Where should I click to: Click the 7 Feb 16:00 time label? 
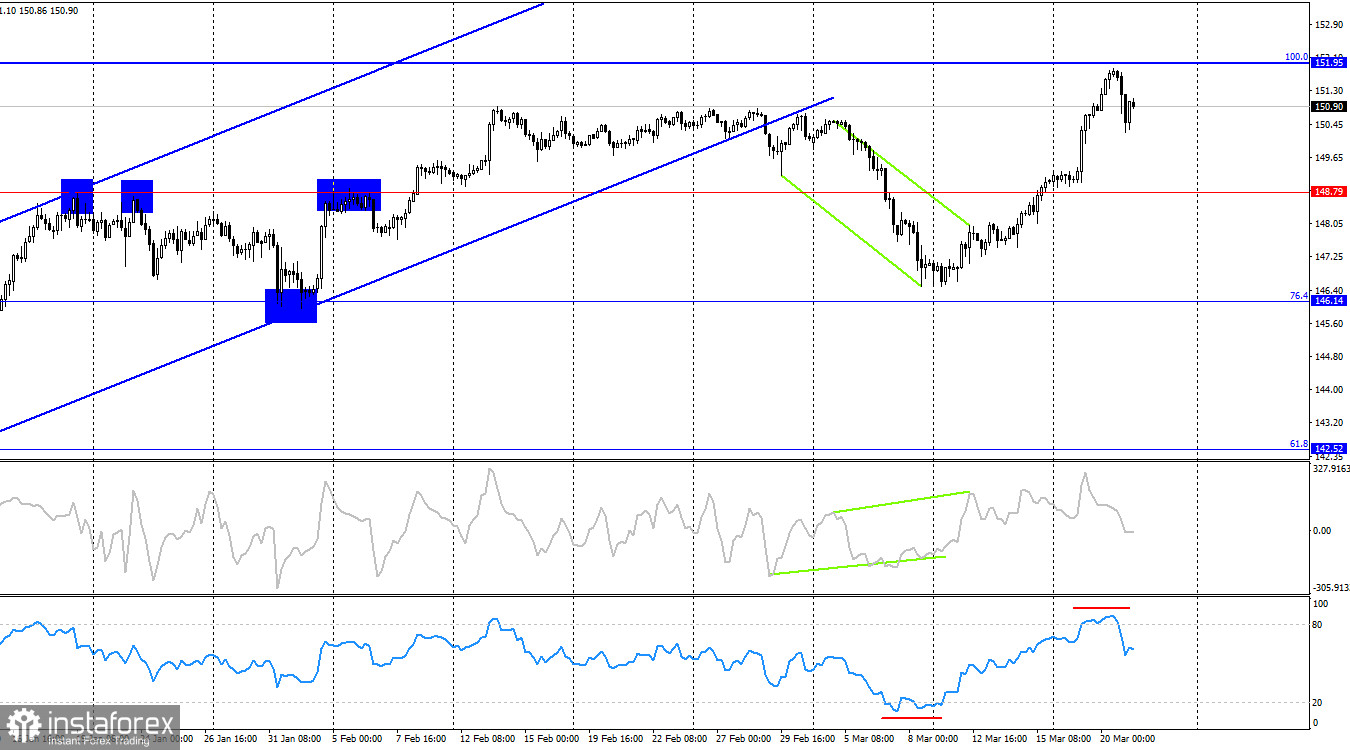coord(422,740)
